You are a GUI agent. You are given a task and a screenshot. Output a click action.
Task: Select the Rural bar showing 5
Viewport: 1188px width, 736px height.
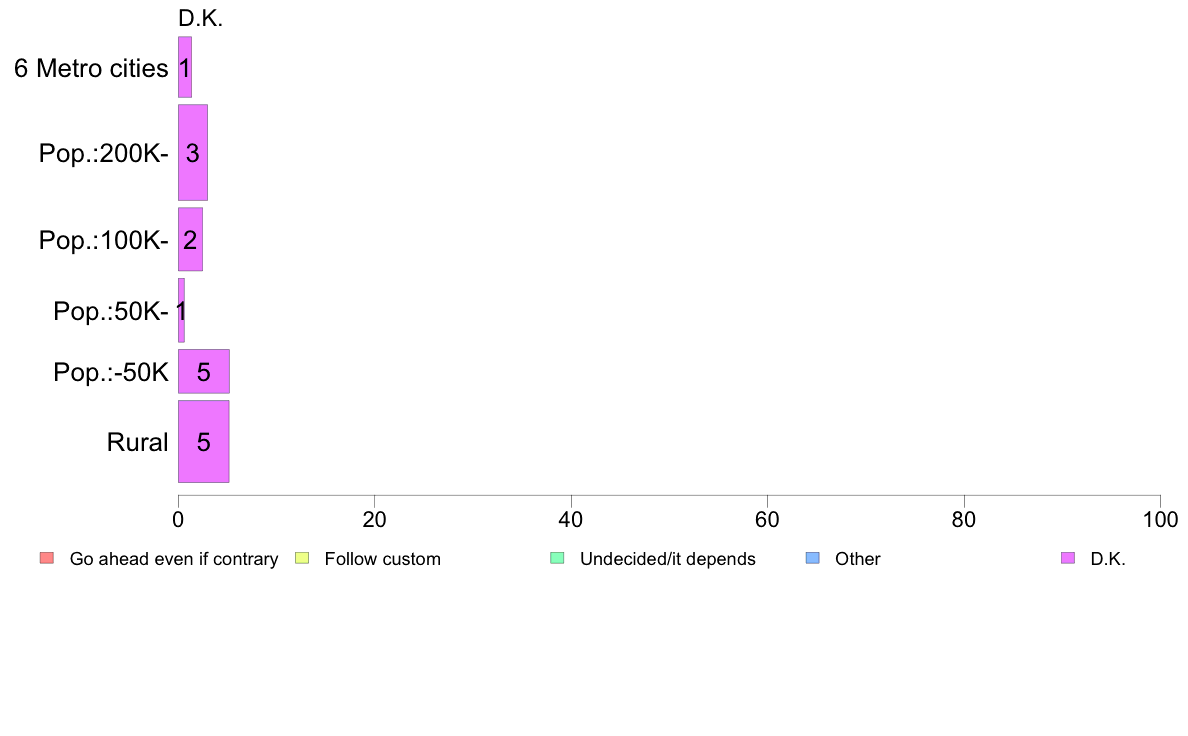click(203, 442)
